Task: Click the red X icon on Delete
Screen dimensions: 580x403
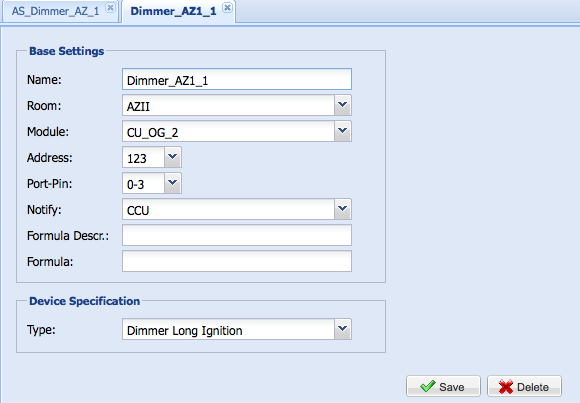Action: point(506,387)
